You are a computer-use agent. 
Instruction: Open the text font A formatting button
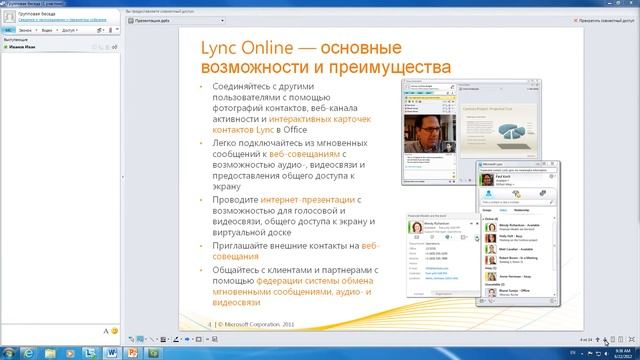tap(106, 331)
